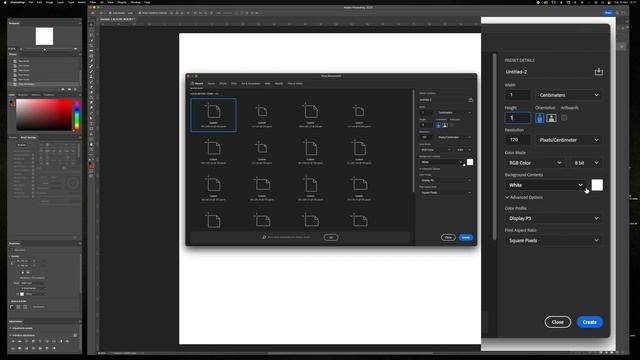Screen dimensions: 640x360
Task: Click the Navigator zoom slider
Action: click(48, 49)
